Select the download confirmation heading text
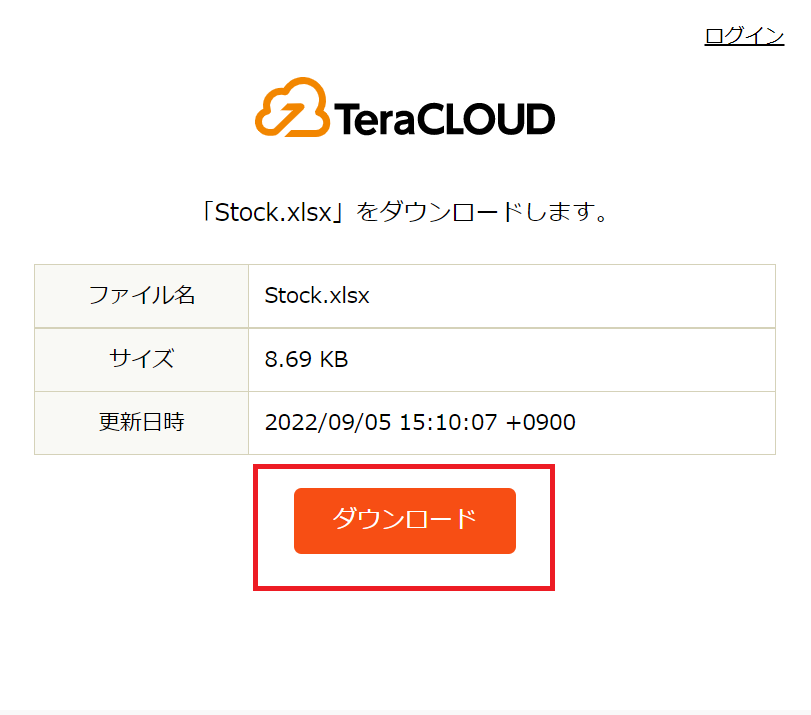This screenshot has width=811, height=715. (404, 211)
